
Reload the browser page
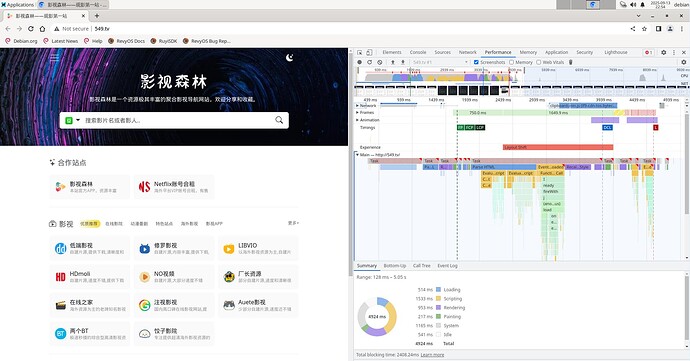[x=31, y=29]
